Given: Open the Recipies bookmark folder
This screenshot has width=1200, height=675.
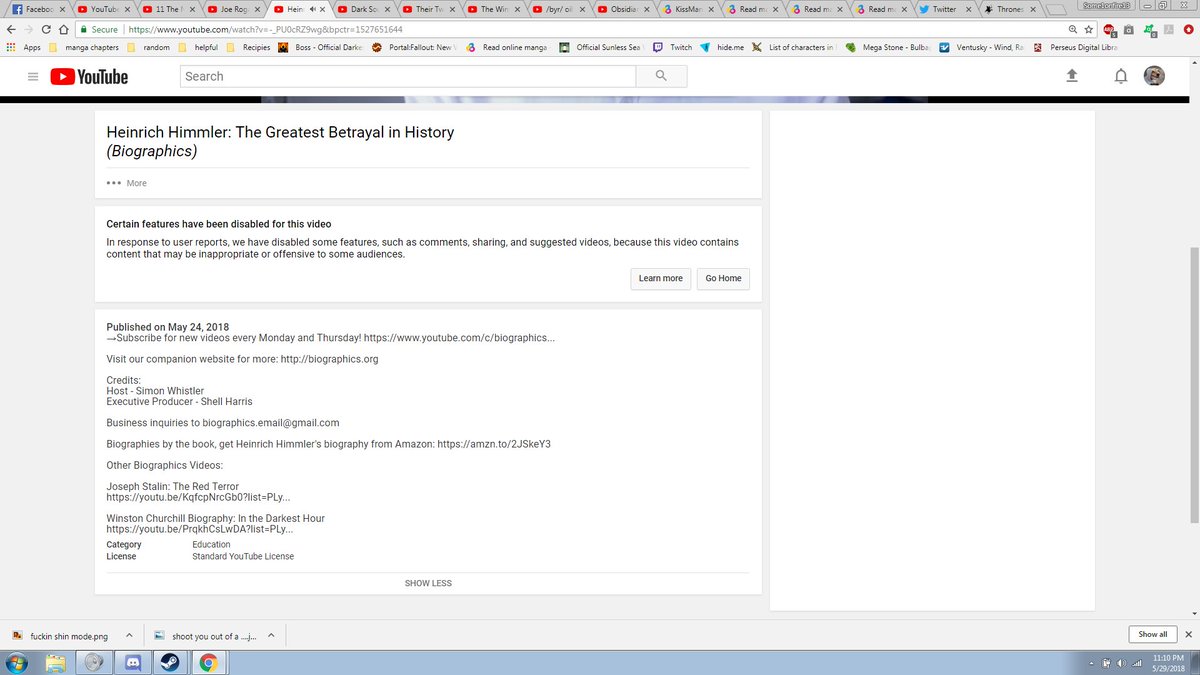Looking at the screenshot, I should click(248, 47).
